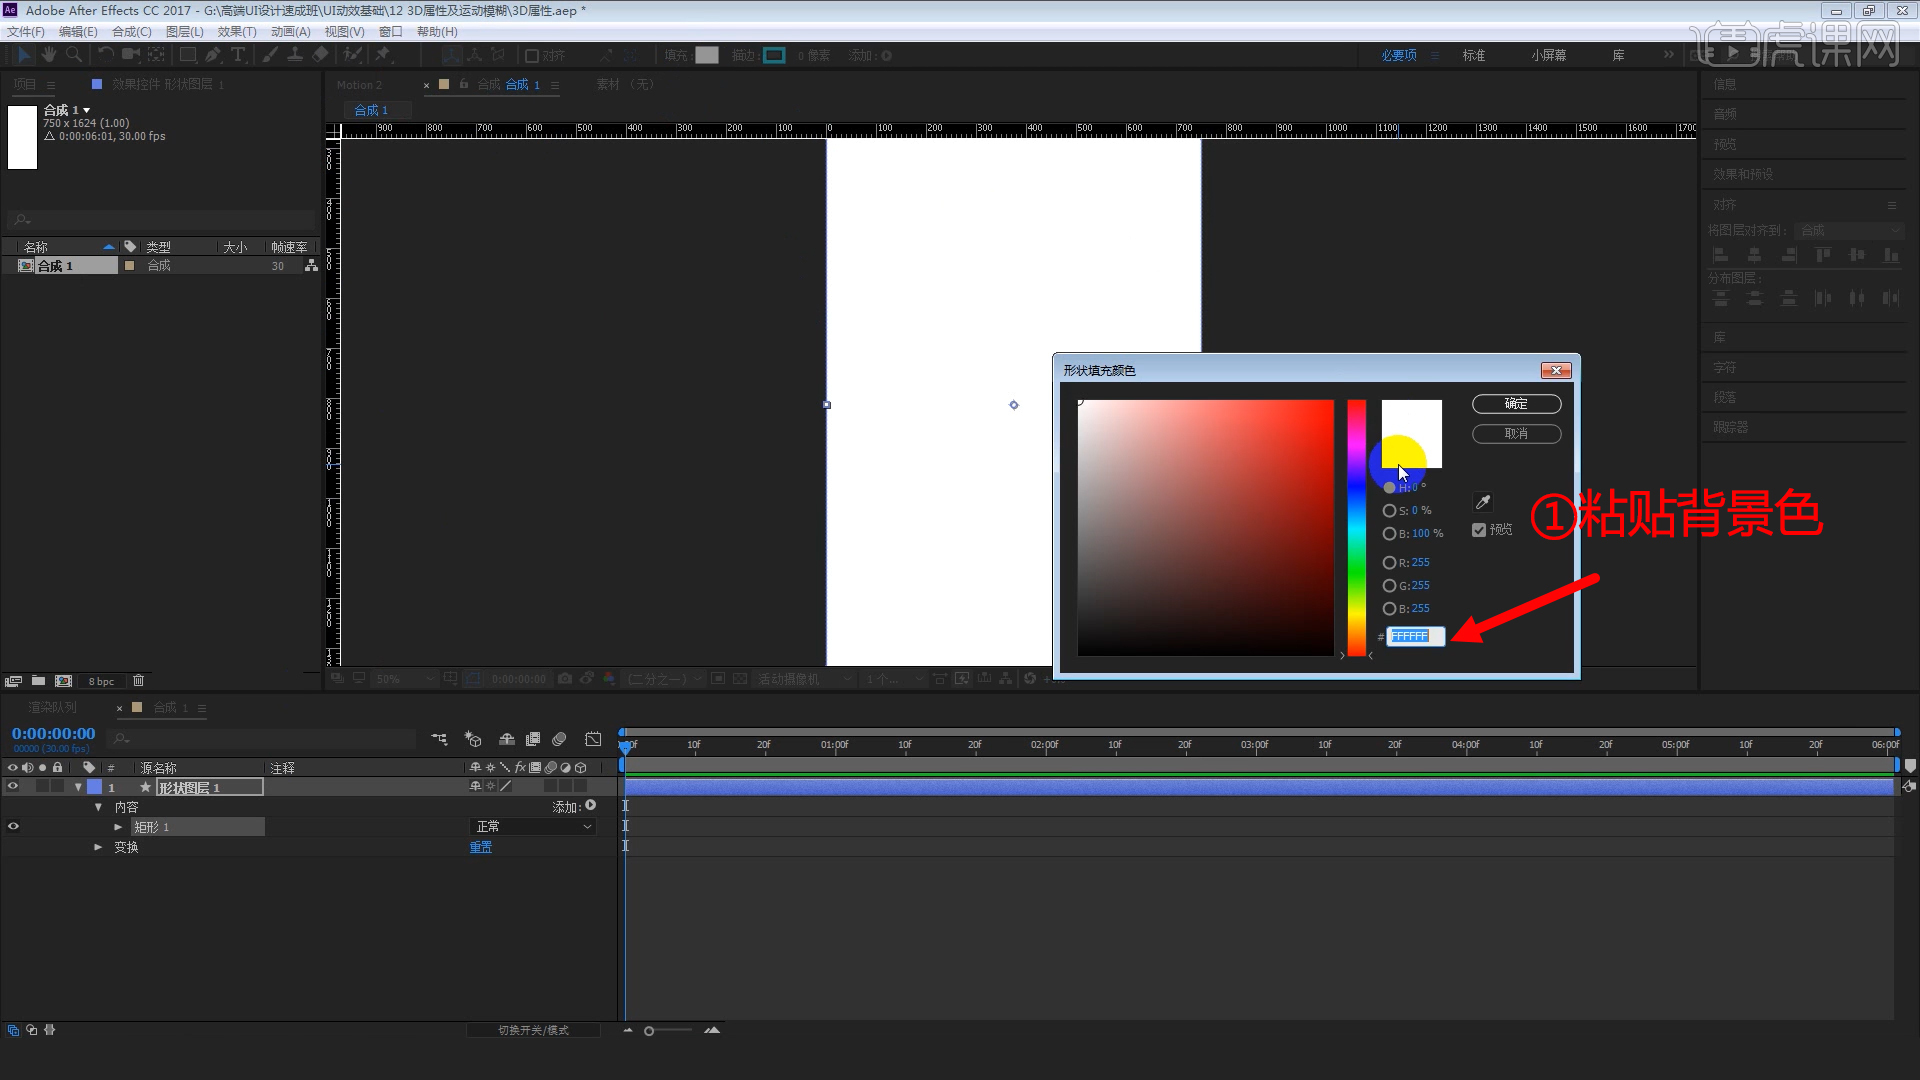1920x1080 pixels.
Task: Open the 效果(T) menu
Action: 237,32
